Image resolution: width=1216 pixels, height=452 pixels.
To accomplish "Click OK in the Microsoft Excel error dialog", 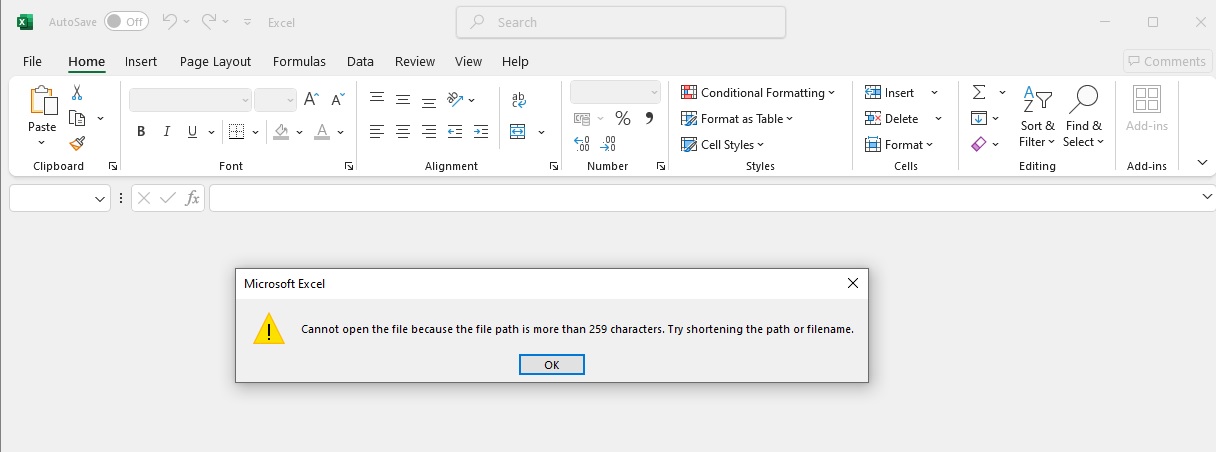I will [x=551, y=365].
